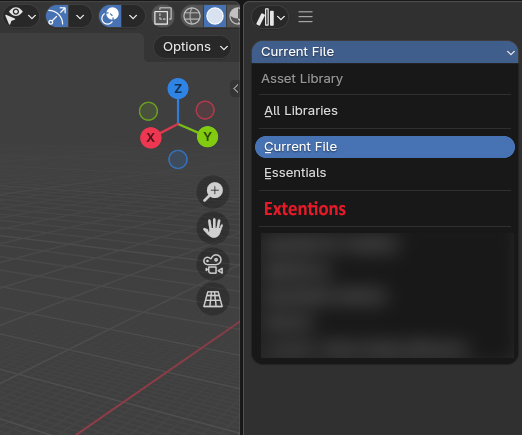Toggle X-ray mode icon
The width and height of the screenshot is (522, 435).
tap(163, 16)
